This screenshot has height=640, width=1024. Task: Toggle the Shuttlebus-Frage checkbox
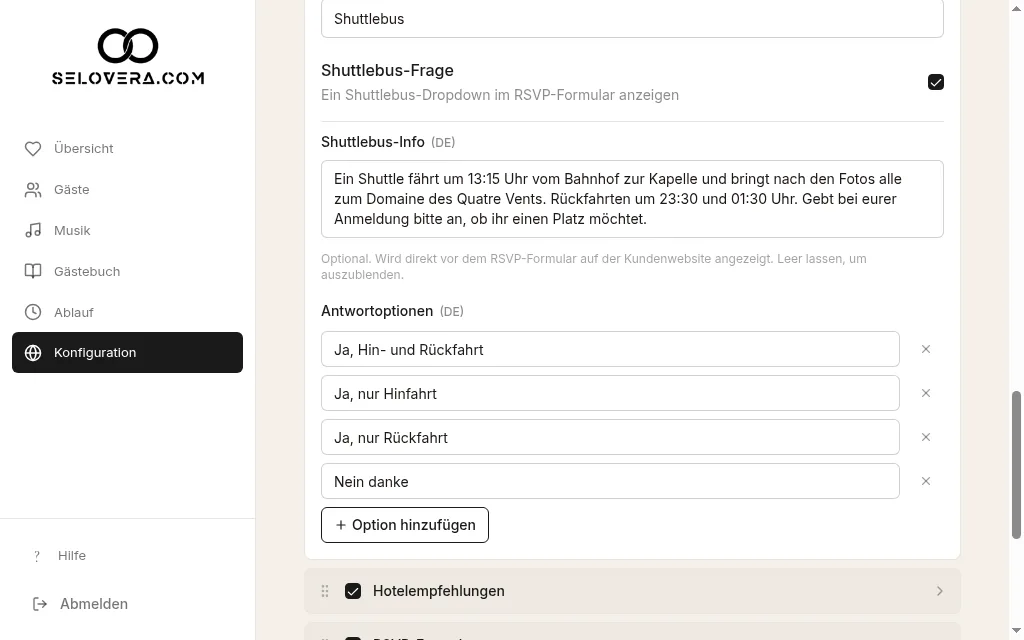point(935,82)
